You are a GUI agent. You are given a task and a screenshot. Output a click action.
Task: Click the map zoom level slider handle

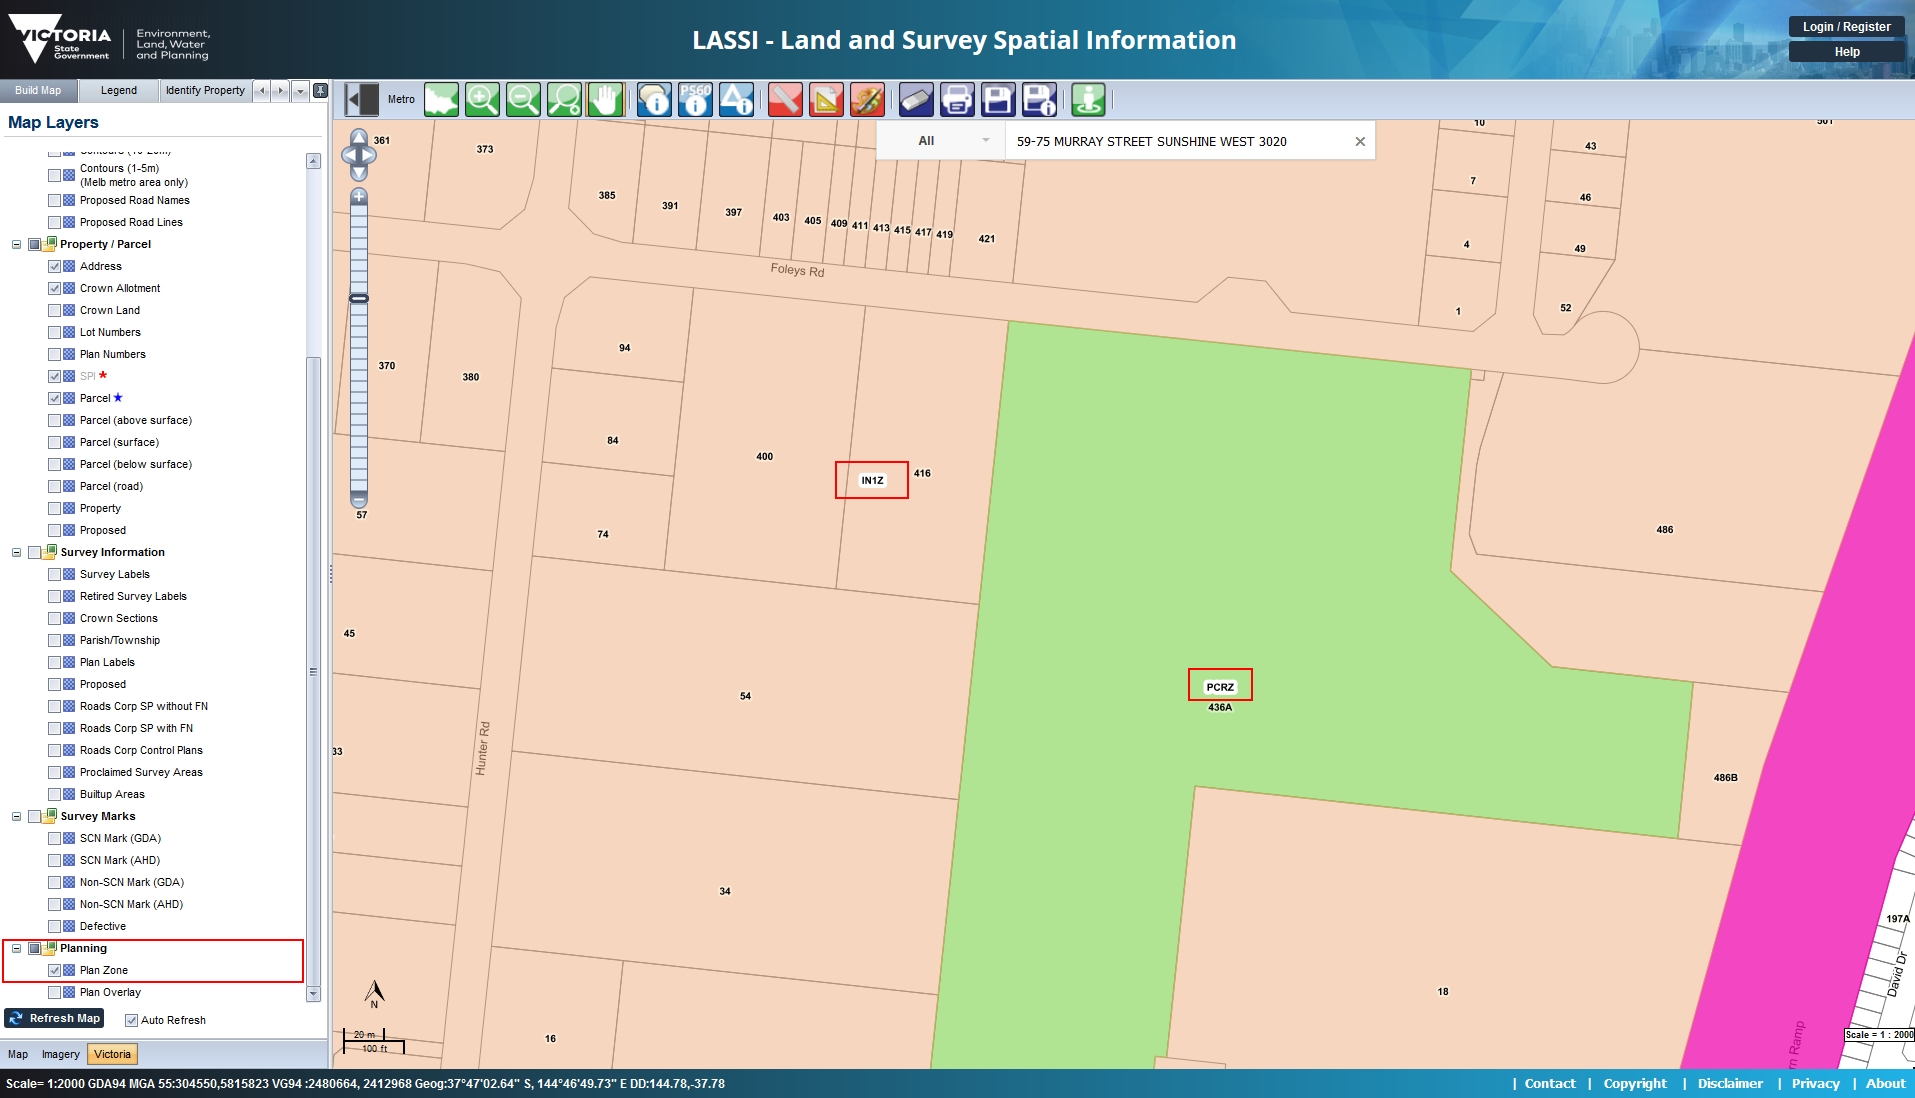(x=359, y=298)
